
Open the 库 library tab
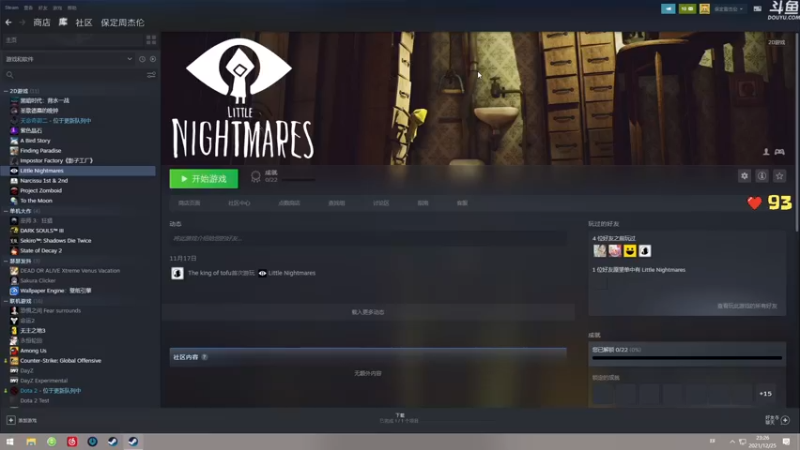pyautogui.click(x=63, y=22)
